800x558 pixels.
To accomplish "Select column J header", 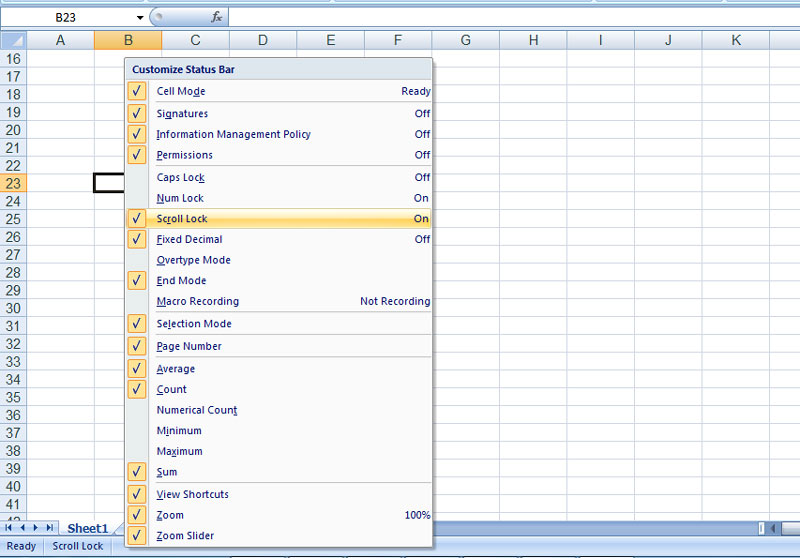I will pyautogui.click(x=668, y=40).
